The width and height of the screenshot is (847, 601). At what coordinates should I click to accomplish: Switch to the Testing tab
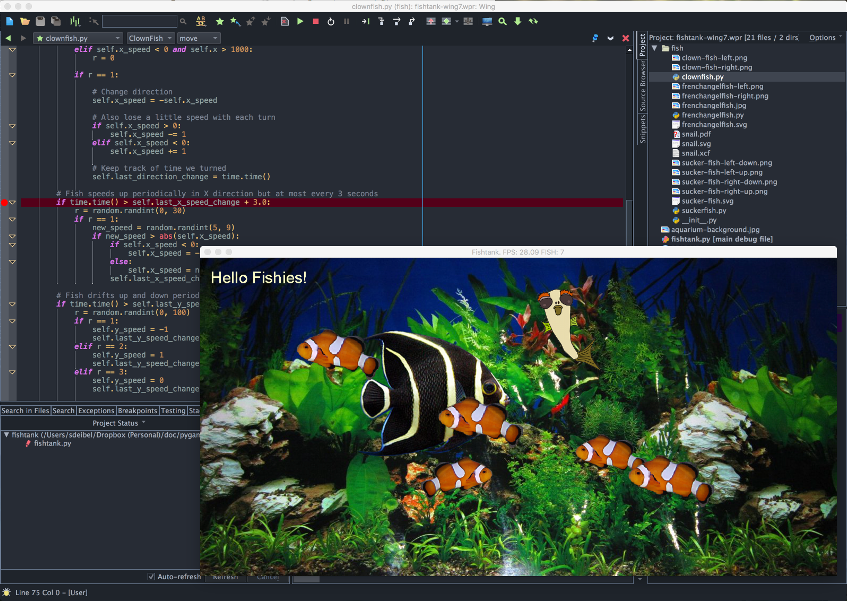pyautogui.click(x=173, y=411)
